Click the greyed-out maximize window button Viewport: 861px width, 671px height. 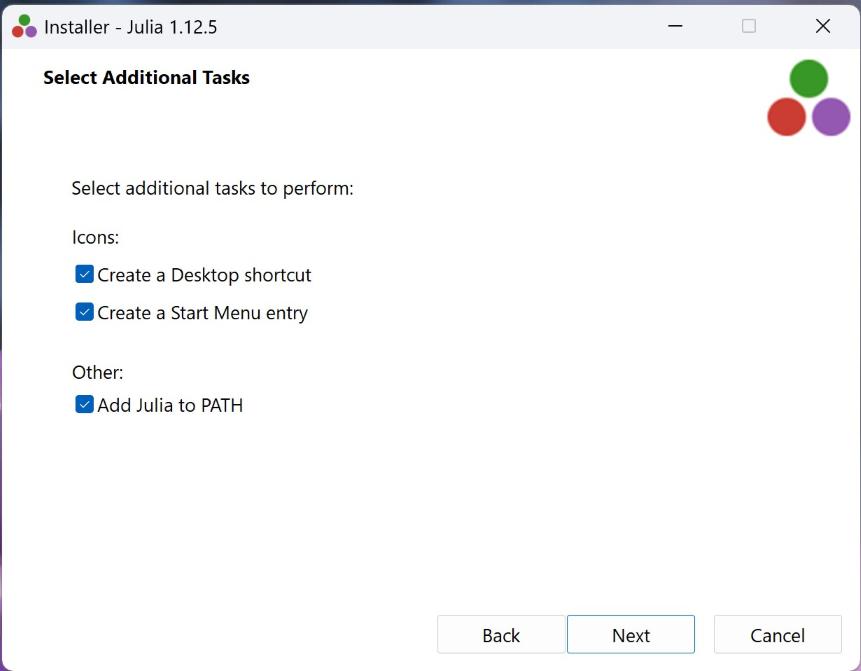coord(748,27)
